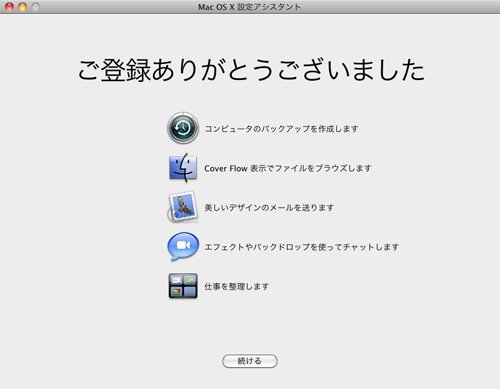
Task: Open the Mail stamp icon
Action: (x=183, y=207)
